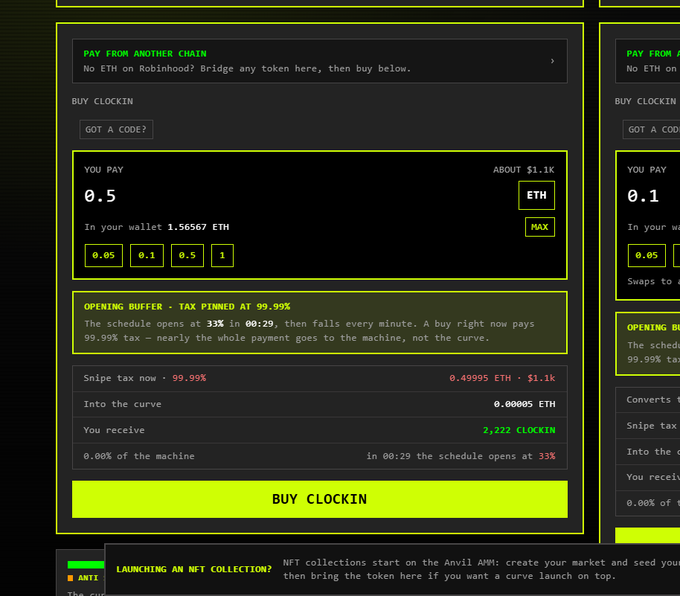Expand the Pay From Another Chain chevron
Image resolution: width=680 pixels, height=596 pixels.
[552, 61]
